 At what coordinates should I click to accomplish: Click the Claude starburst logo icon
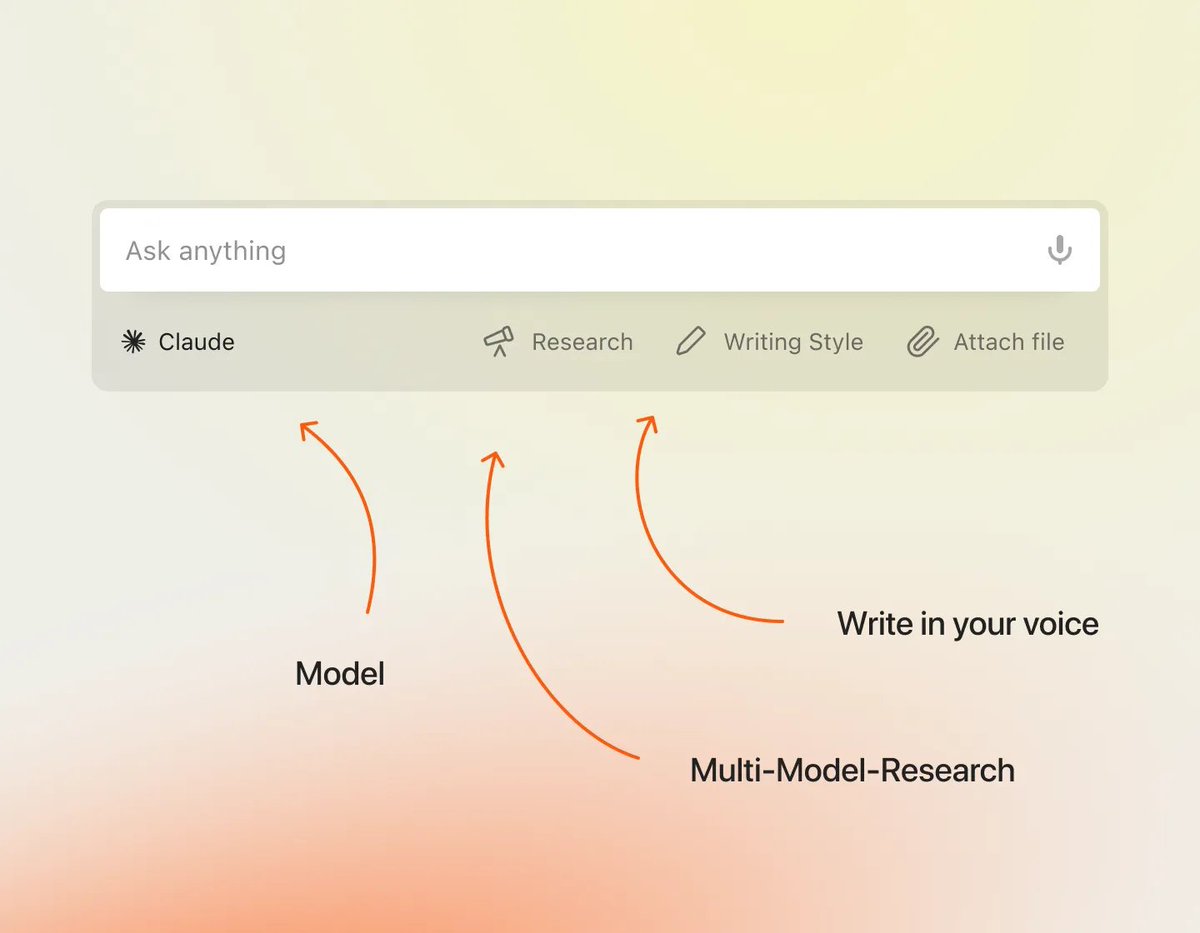click(x=133, y=342)
